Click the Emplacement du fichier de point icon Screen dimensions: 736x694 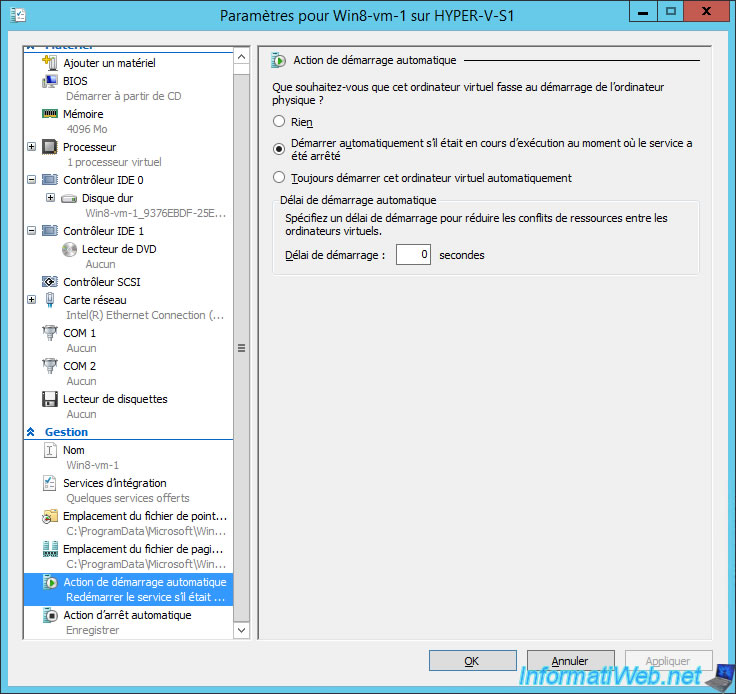[50, 516]
